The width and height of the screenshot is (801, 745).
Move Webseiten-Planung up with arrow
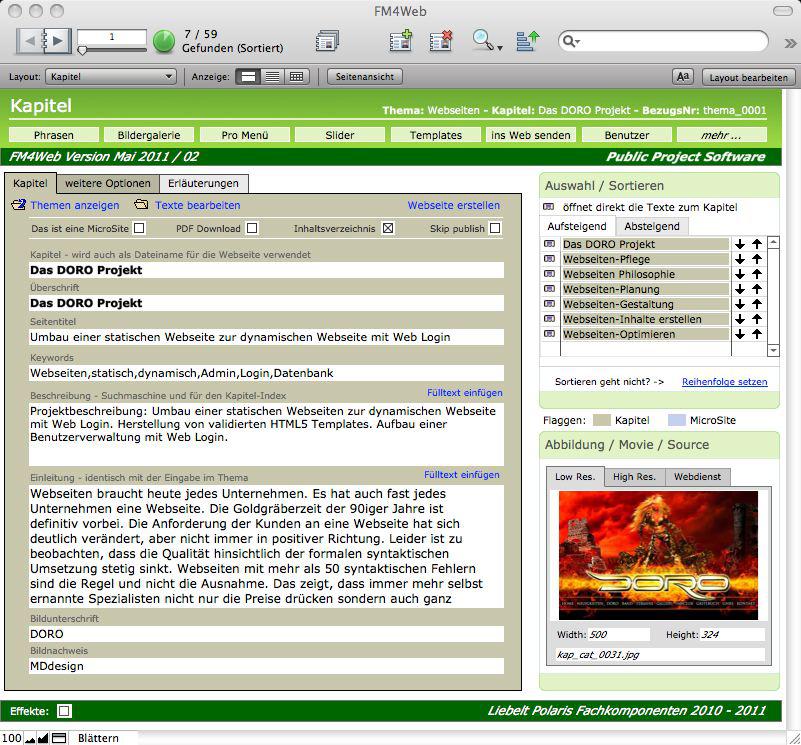757,289
